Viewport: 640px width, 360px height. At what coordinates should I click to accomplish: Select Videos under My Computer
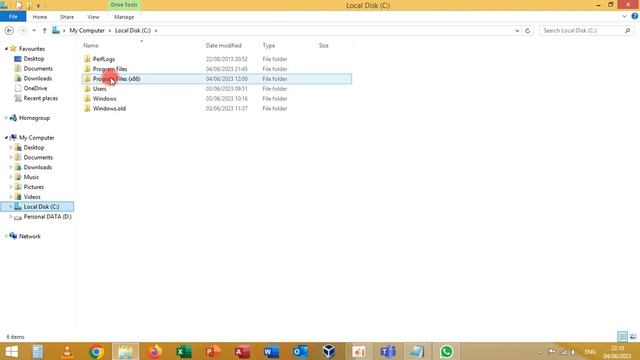(x=32, y=197)
